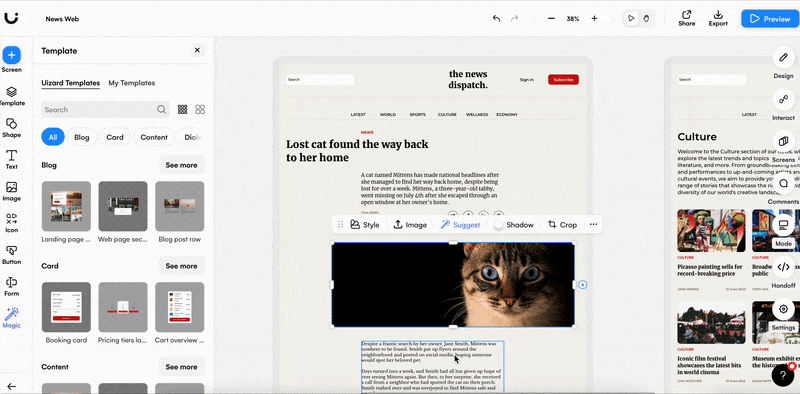Click the template Search field
The image size is (800, 394).
click(106, 109)
